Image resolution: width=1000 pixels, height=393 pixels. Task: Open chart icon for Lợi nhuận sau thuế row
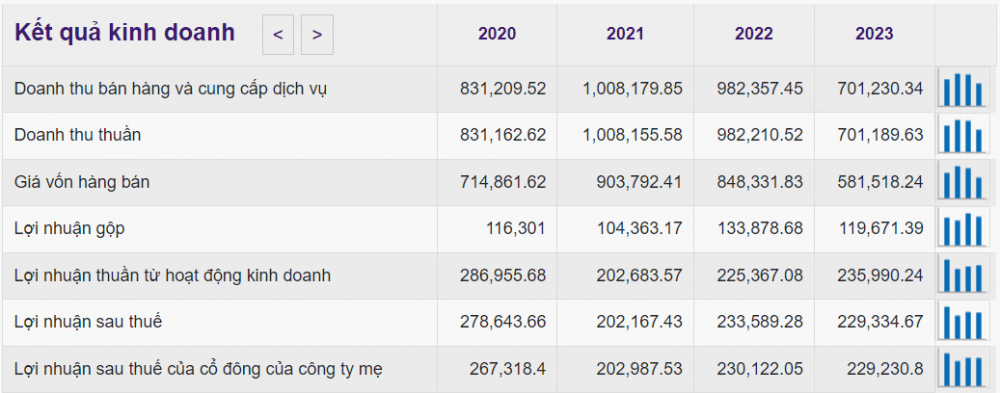click(x=963, y=322)
